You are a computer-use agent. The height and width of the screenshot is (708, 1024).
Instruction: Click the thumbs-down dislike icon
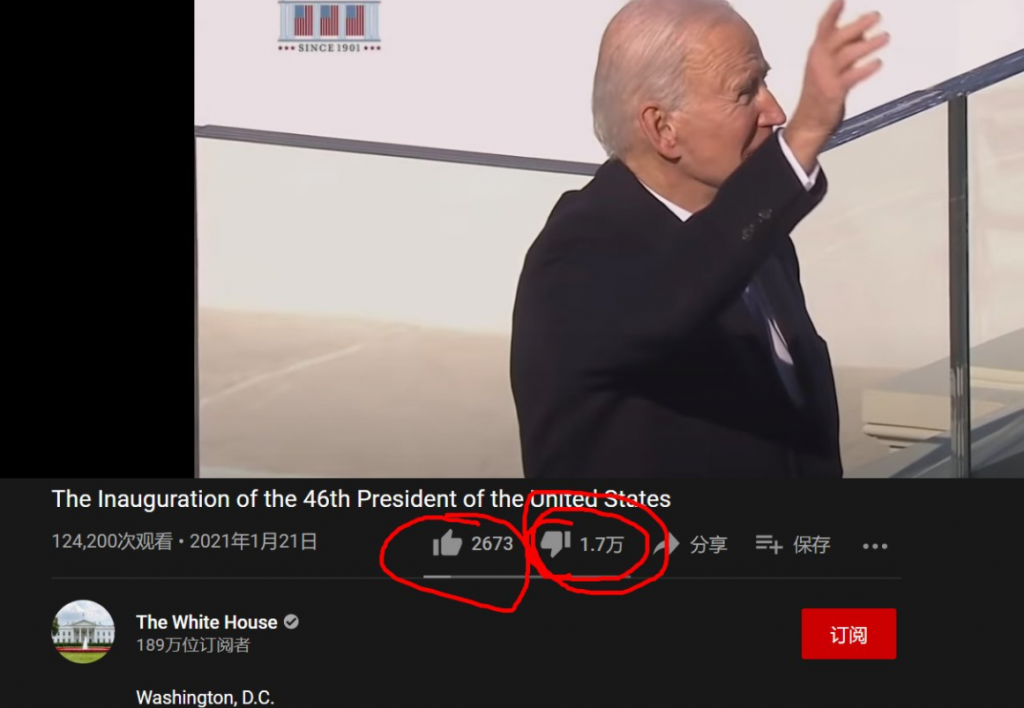(x=556, y=544)
